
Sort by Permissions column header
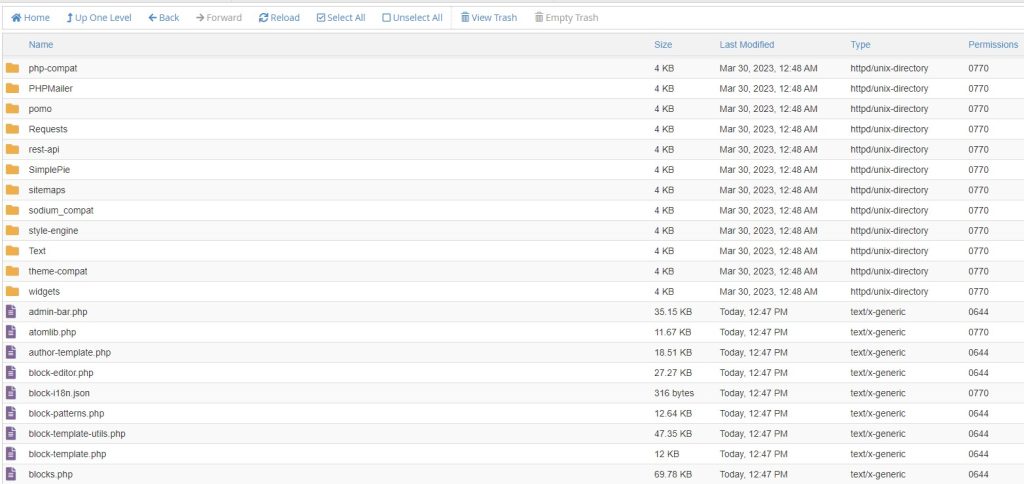(993, 44)
